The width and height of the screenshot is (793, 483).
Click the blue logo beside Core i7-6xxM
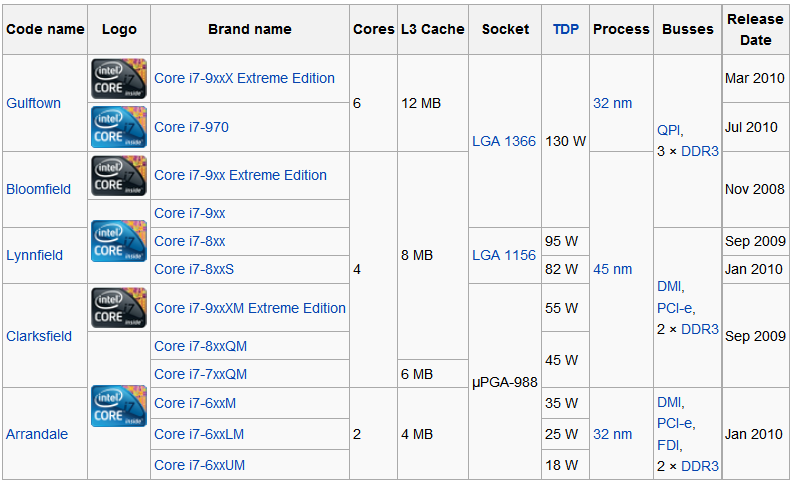[x=119, y=406]
